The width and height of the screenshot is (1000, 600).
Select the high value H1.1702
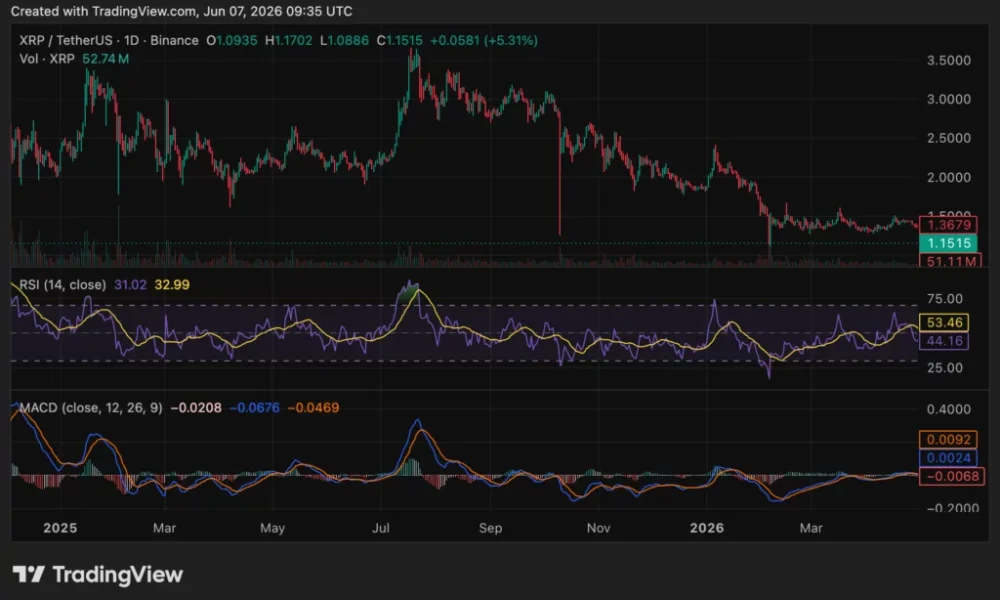point(289,40)
